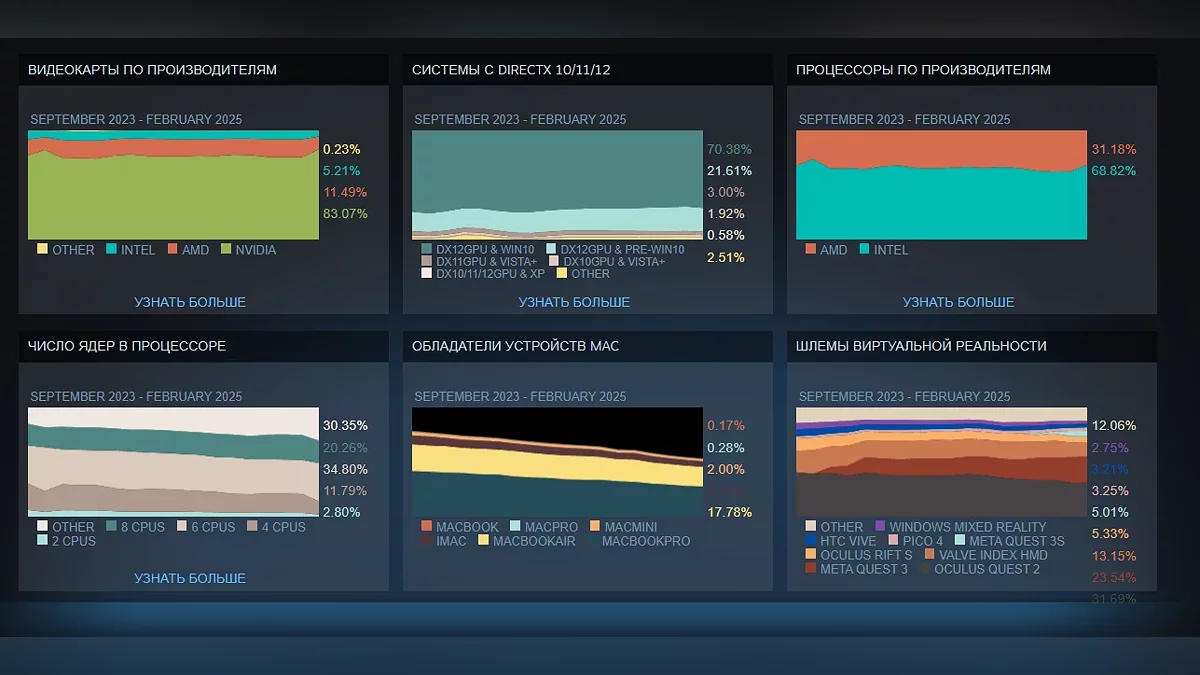Click the ШЛЕМЫ ВИРТУАЛЬНОЙ РЕАЛЬНОСТИ panel header

(921, 346)
